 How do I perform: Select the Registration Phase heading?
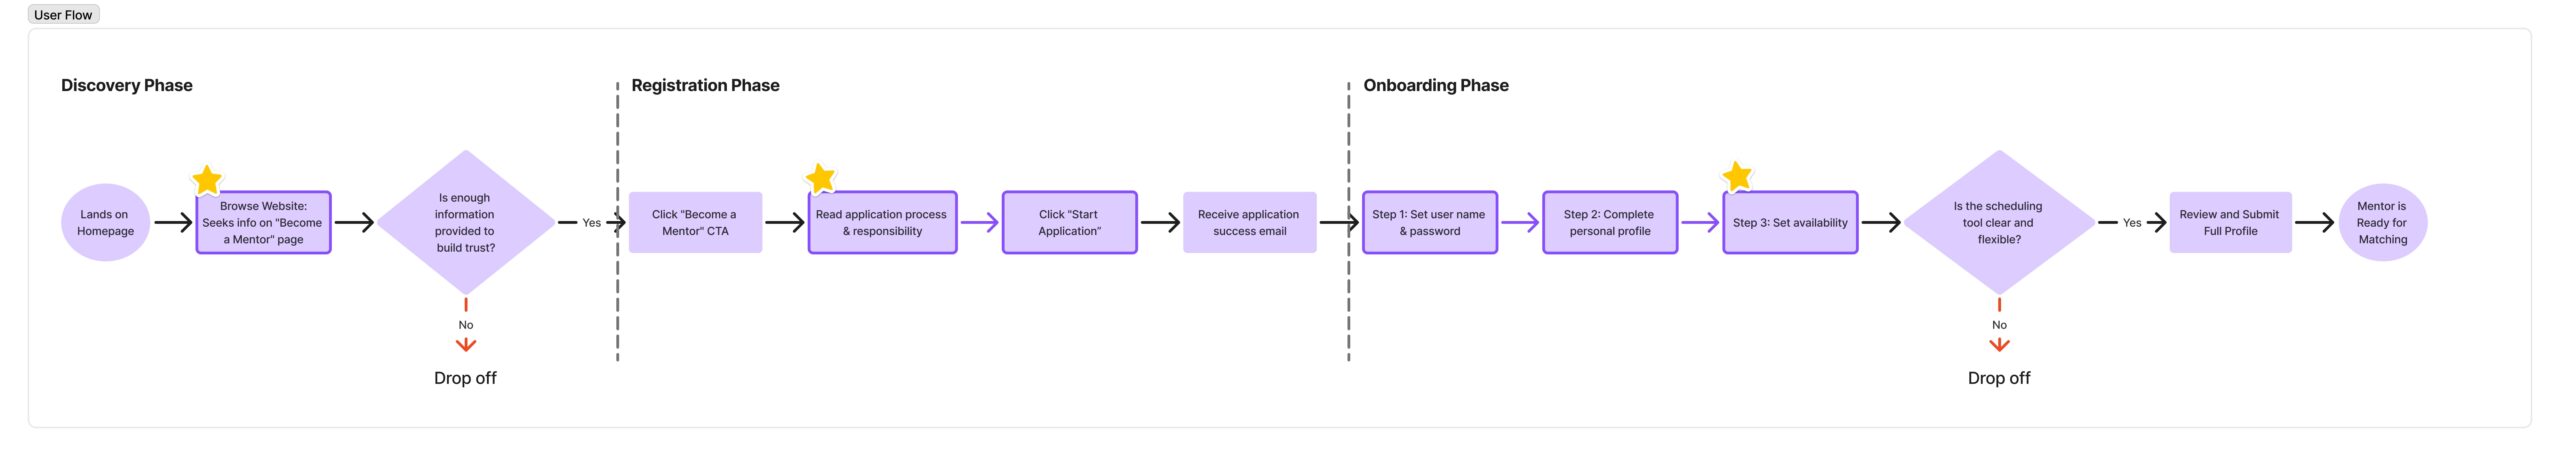[705, 85]
